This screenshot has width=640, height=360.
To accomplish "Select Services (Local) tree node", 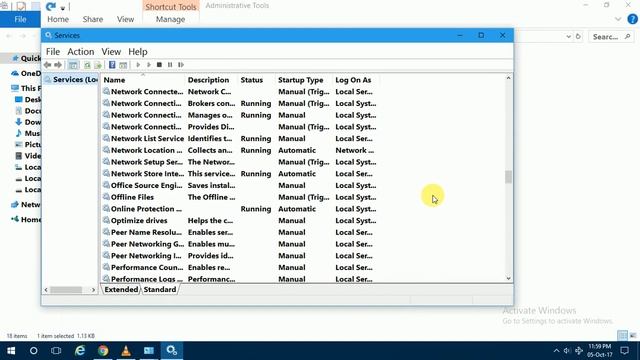I will (x=71, y=80).
